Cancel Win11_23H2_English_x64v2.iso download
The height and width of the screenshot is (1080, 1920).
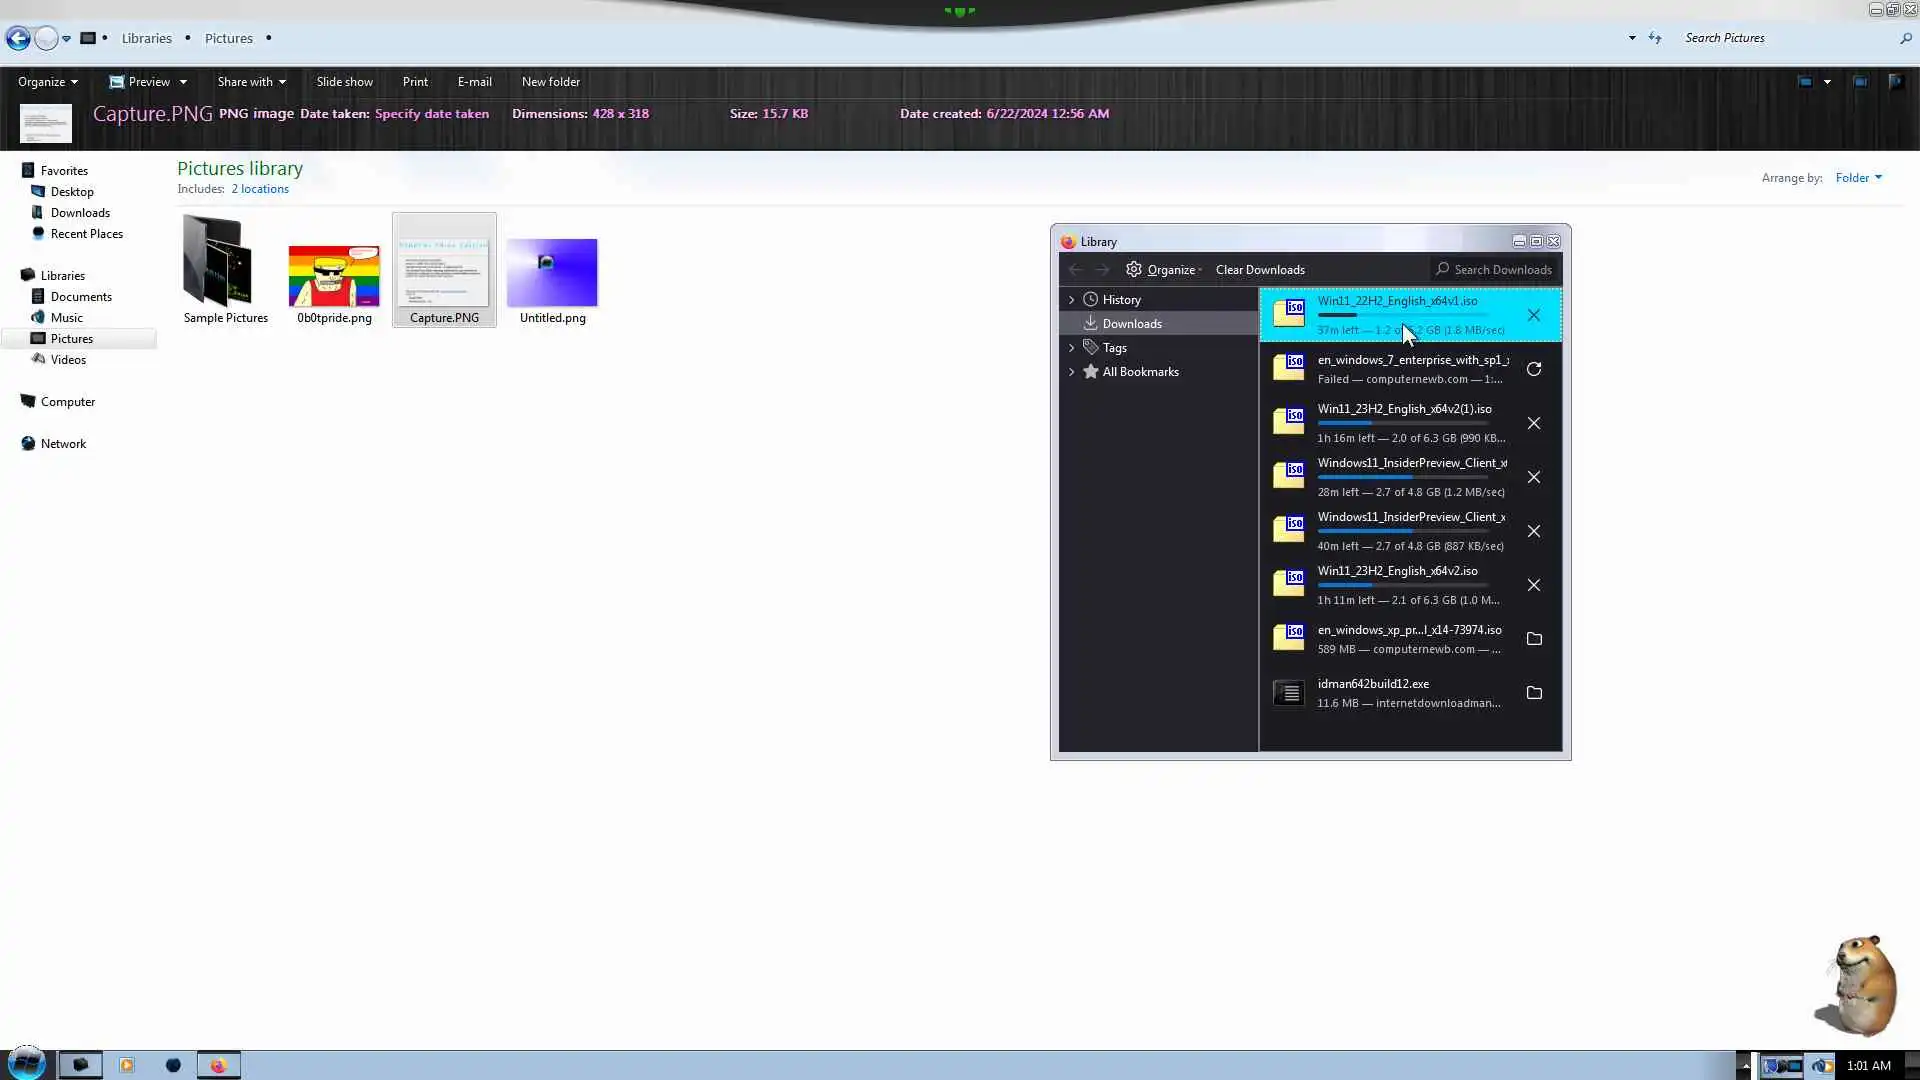tap(1533, 585)
